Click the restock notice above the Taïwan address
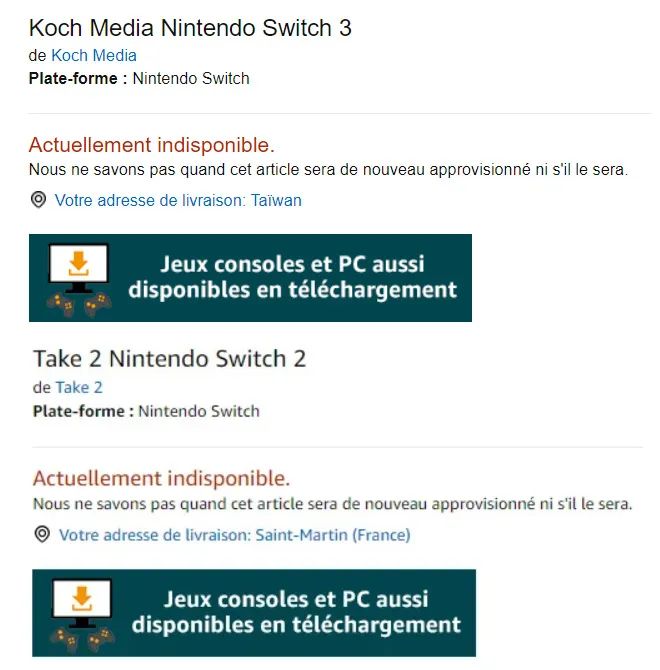660x670 pixels. [328, 170]
